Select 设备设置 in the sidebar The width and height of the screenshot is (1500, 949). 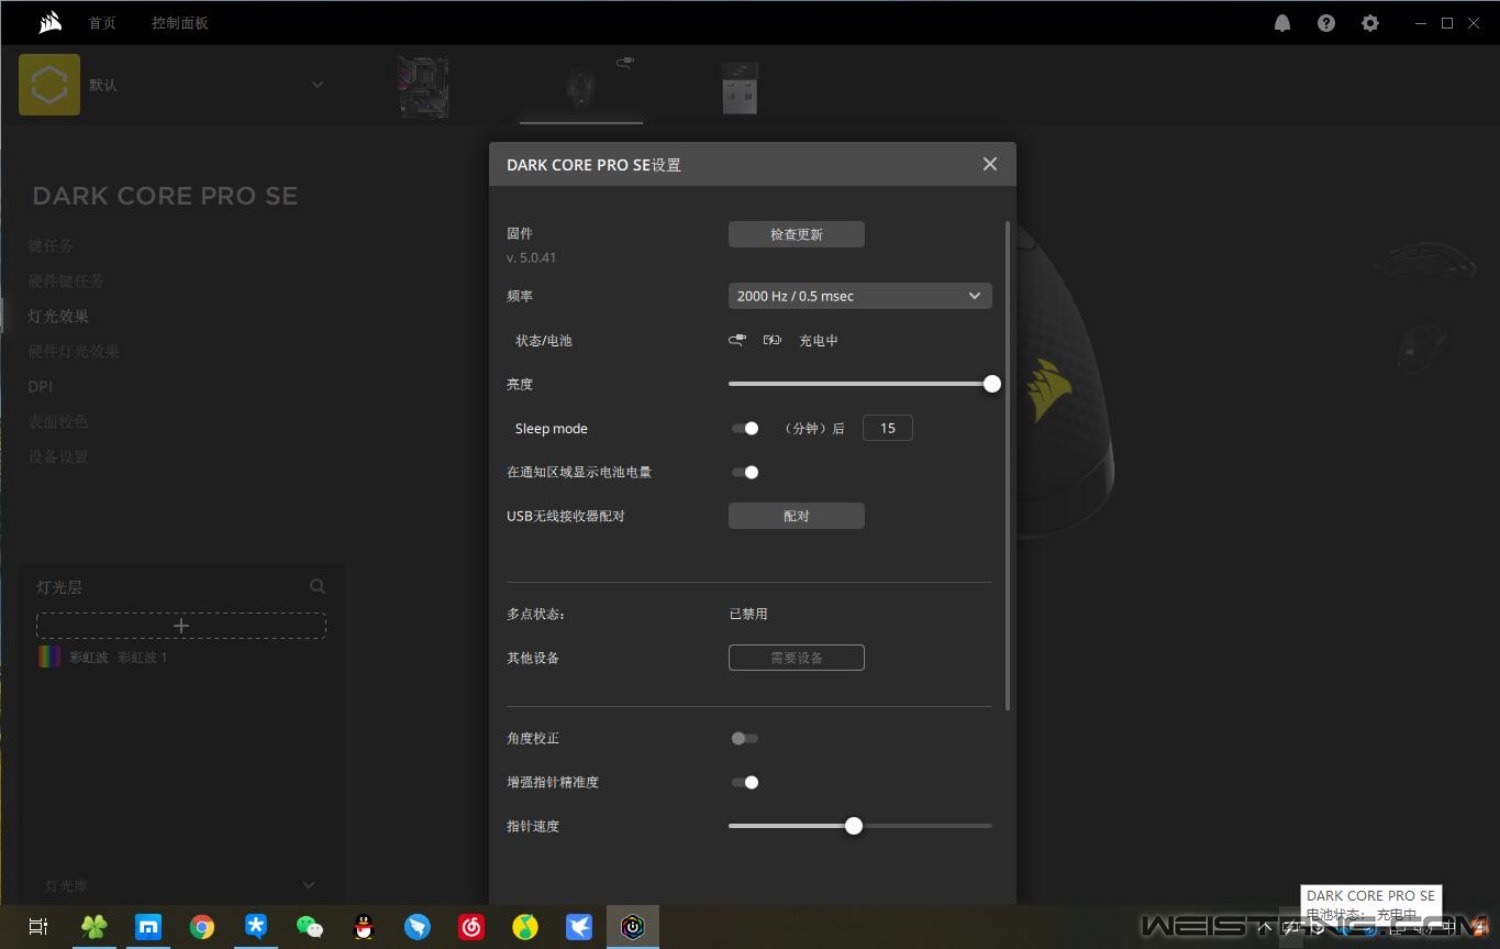click(58, 457)
